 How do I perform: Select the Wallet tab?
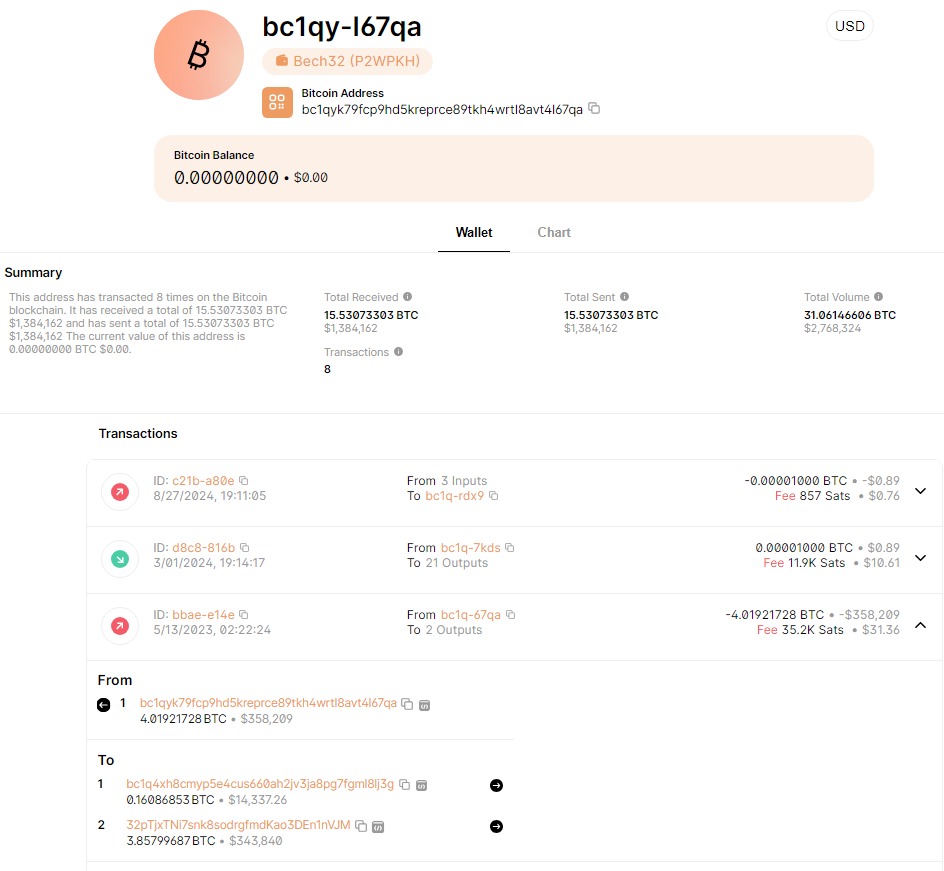click(474, 232)
